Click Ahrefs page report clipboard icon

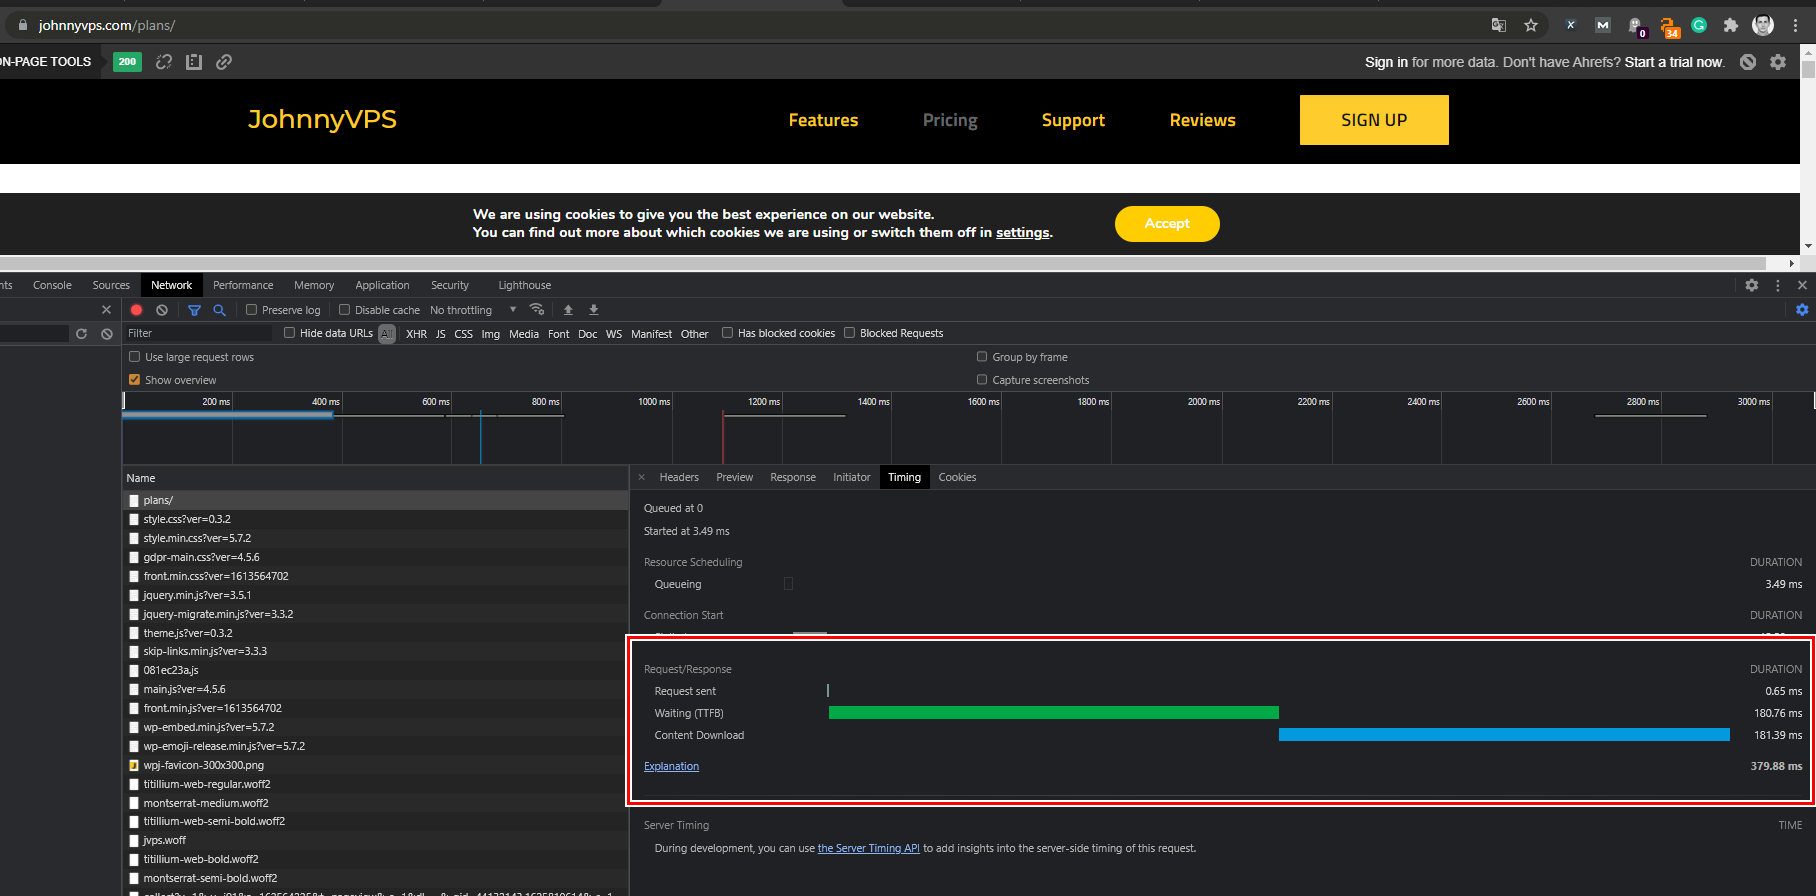(x=194, y=62)
